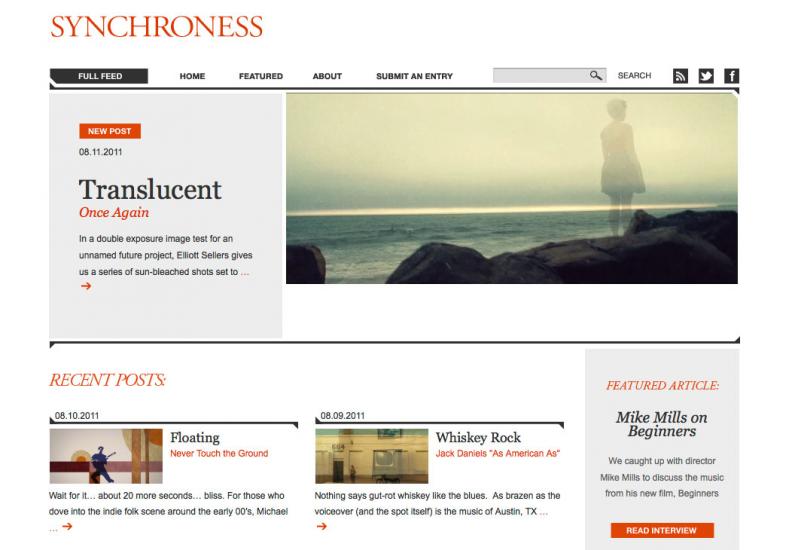Open the Floating post thumbnail

click(106, 456)
